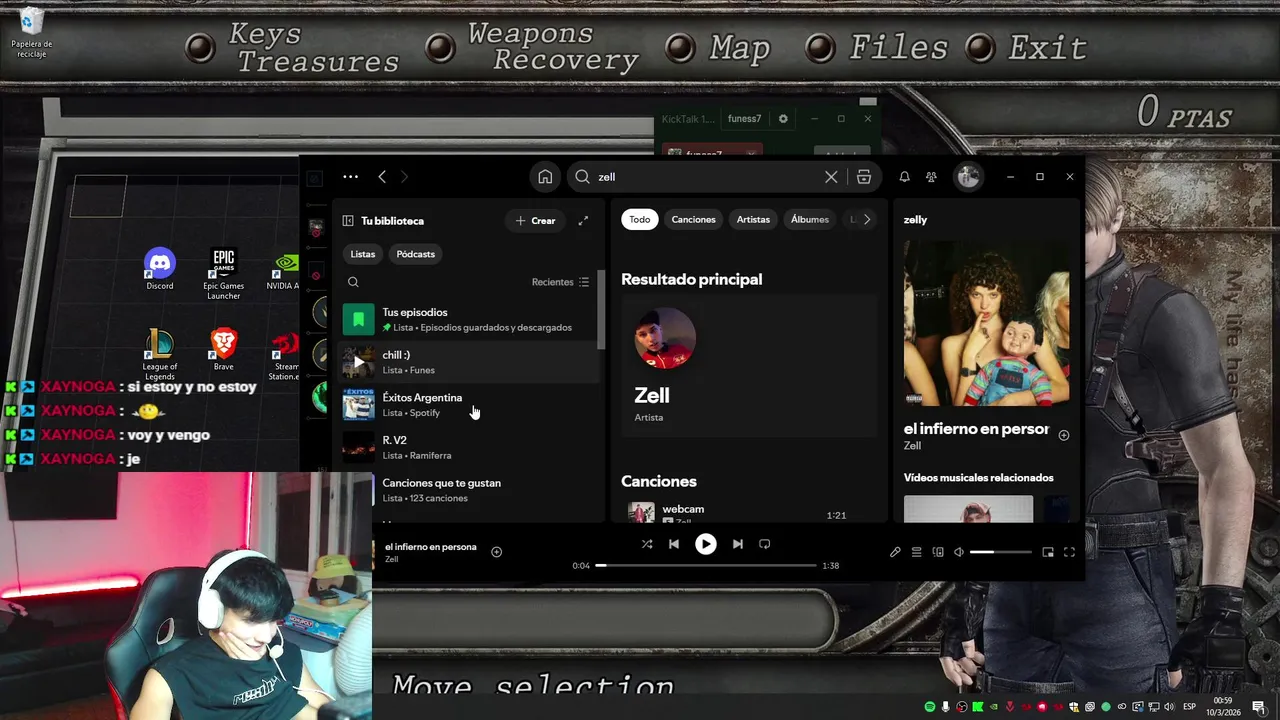Open album art in now-playing panel

(x=986, y=323)
